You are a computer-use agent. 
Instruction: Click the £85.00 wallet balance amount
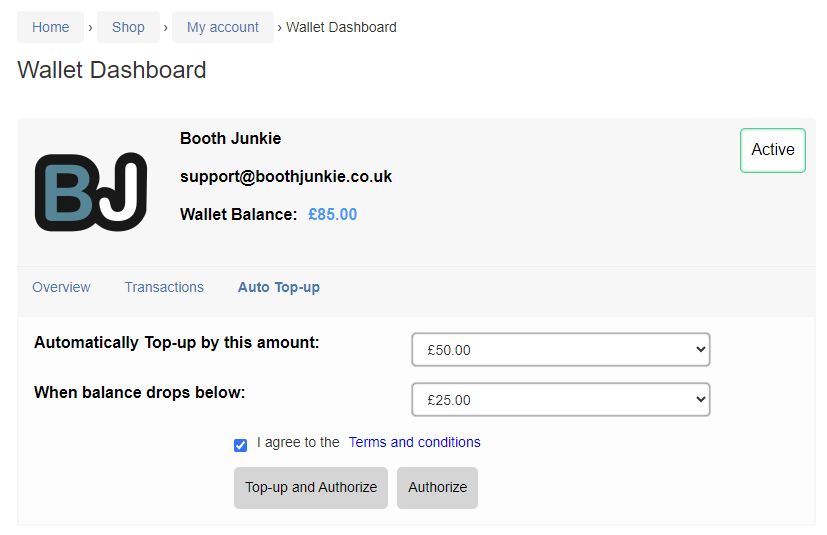pyautogui.click(x=333, y=214)
